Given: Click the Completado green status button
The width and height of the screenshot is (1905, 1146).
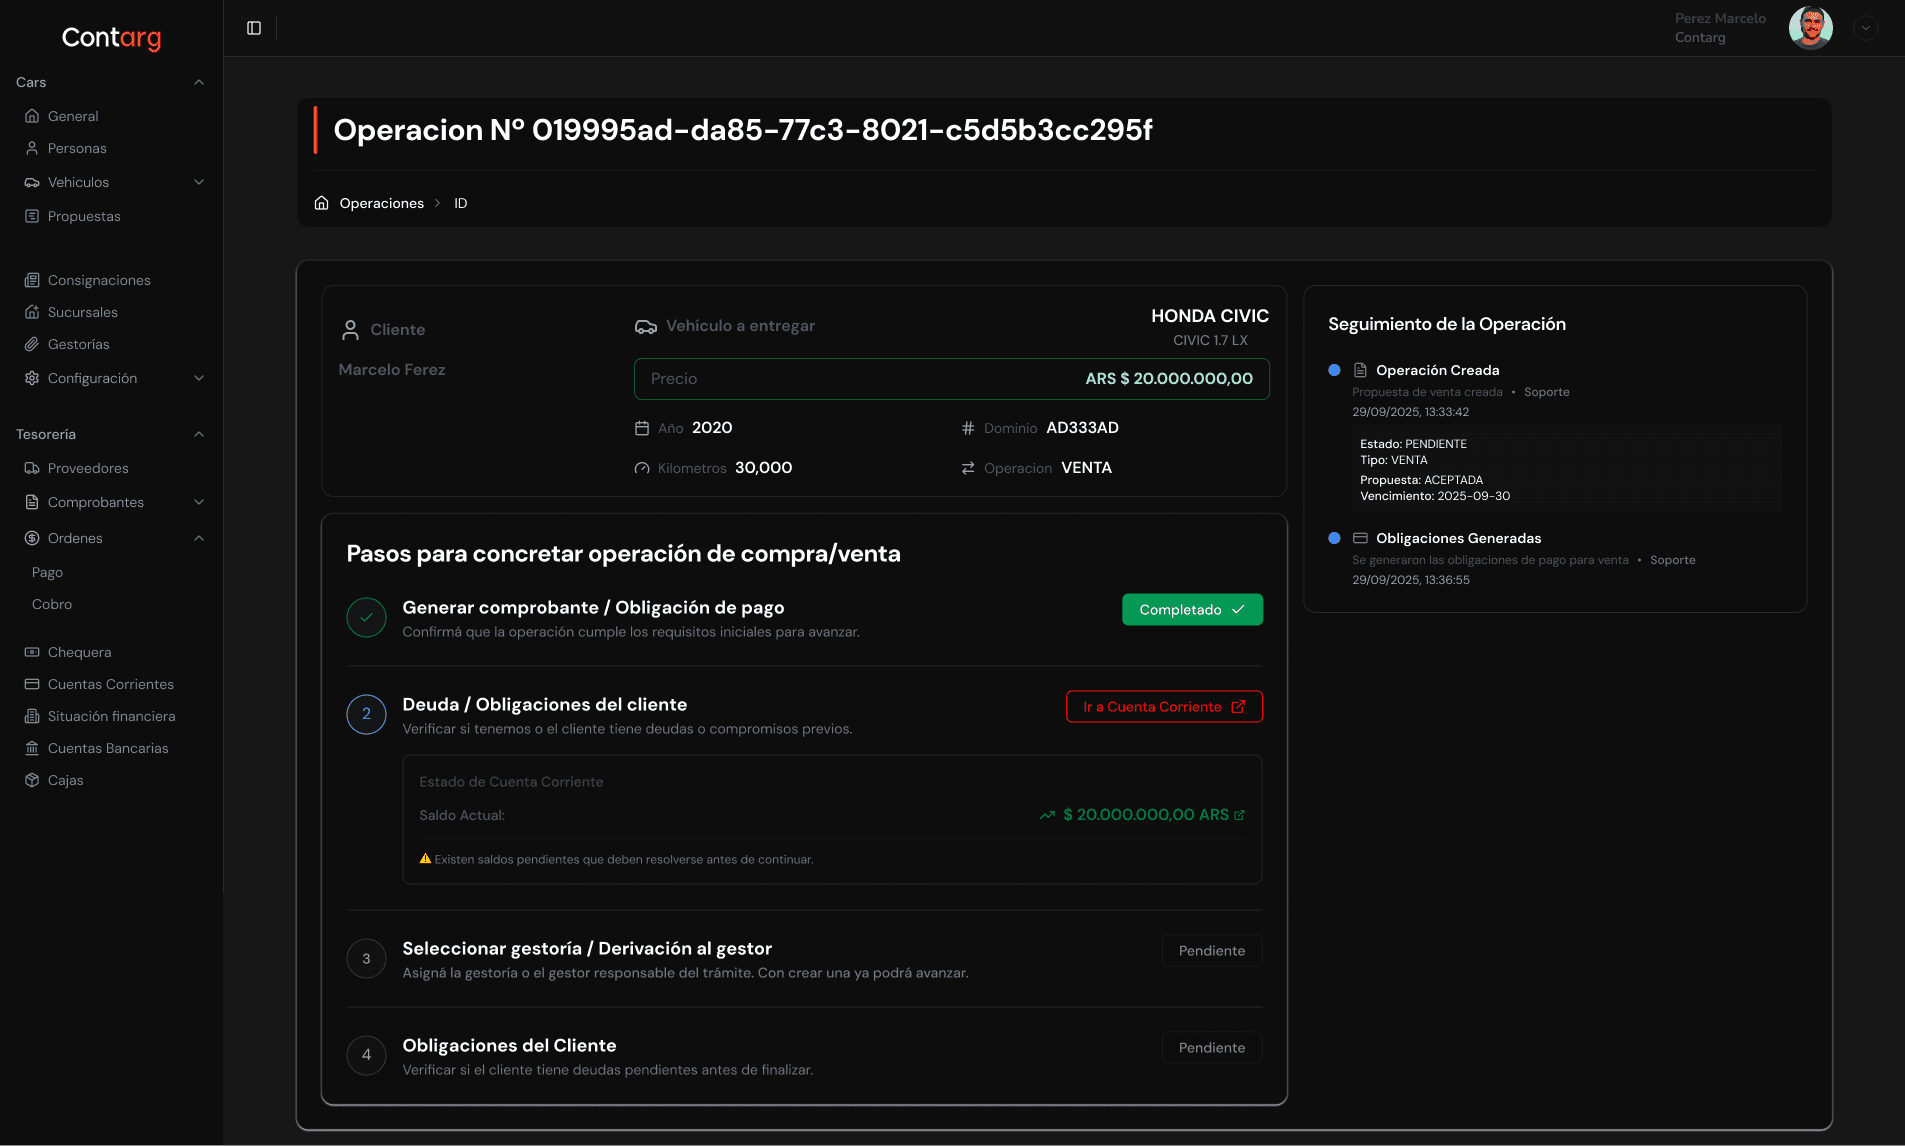Looking at the screenshot, I should (1192, 610).
